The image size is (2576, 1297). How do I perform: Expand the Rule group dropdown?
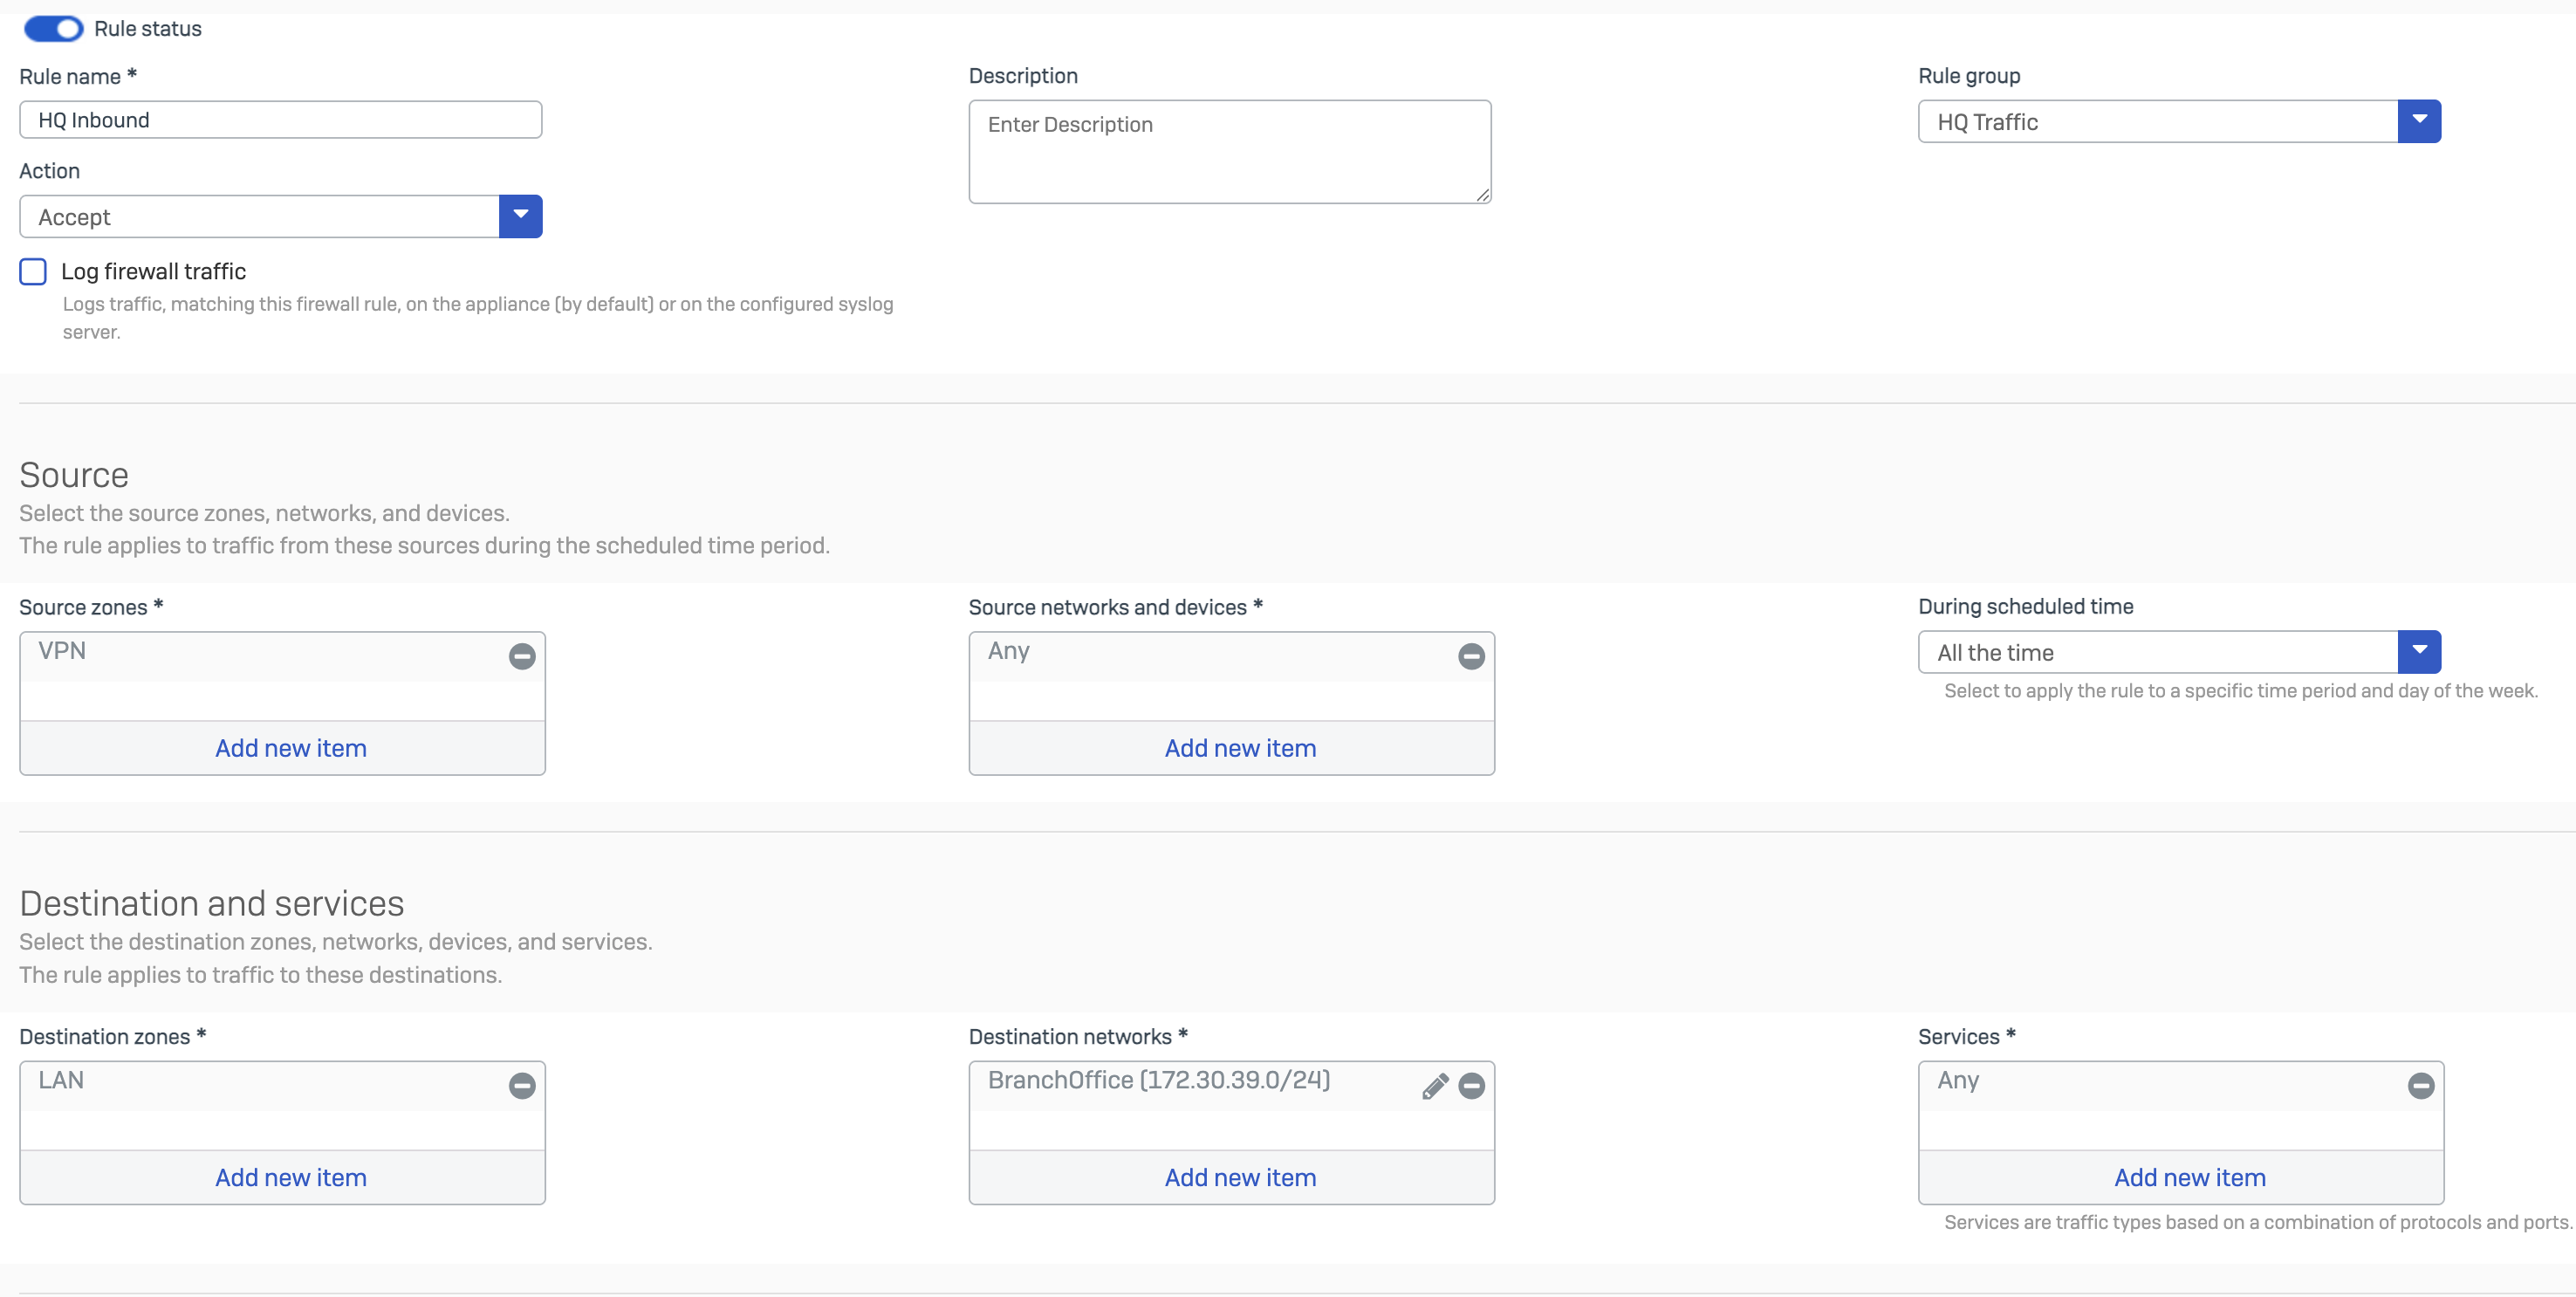[x=2418, y=121]
